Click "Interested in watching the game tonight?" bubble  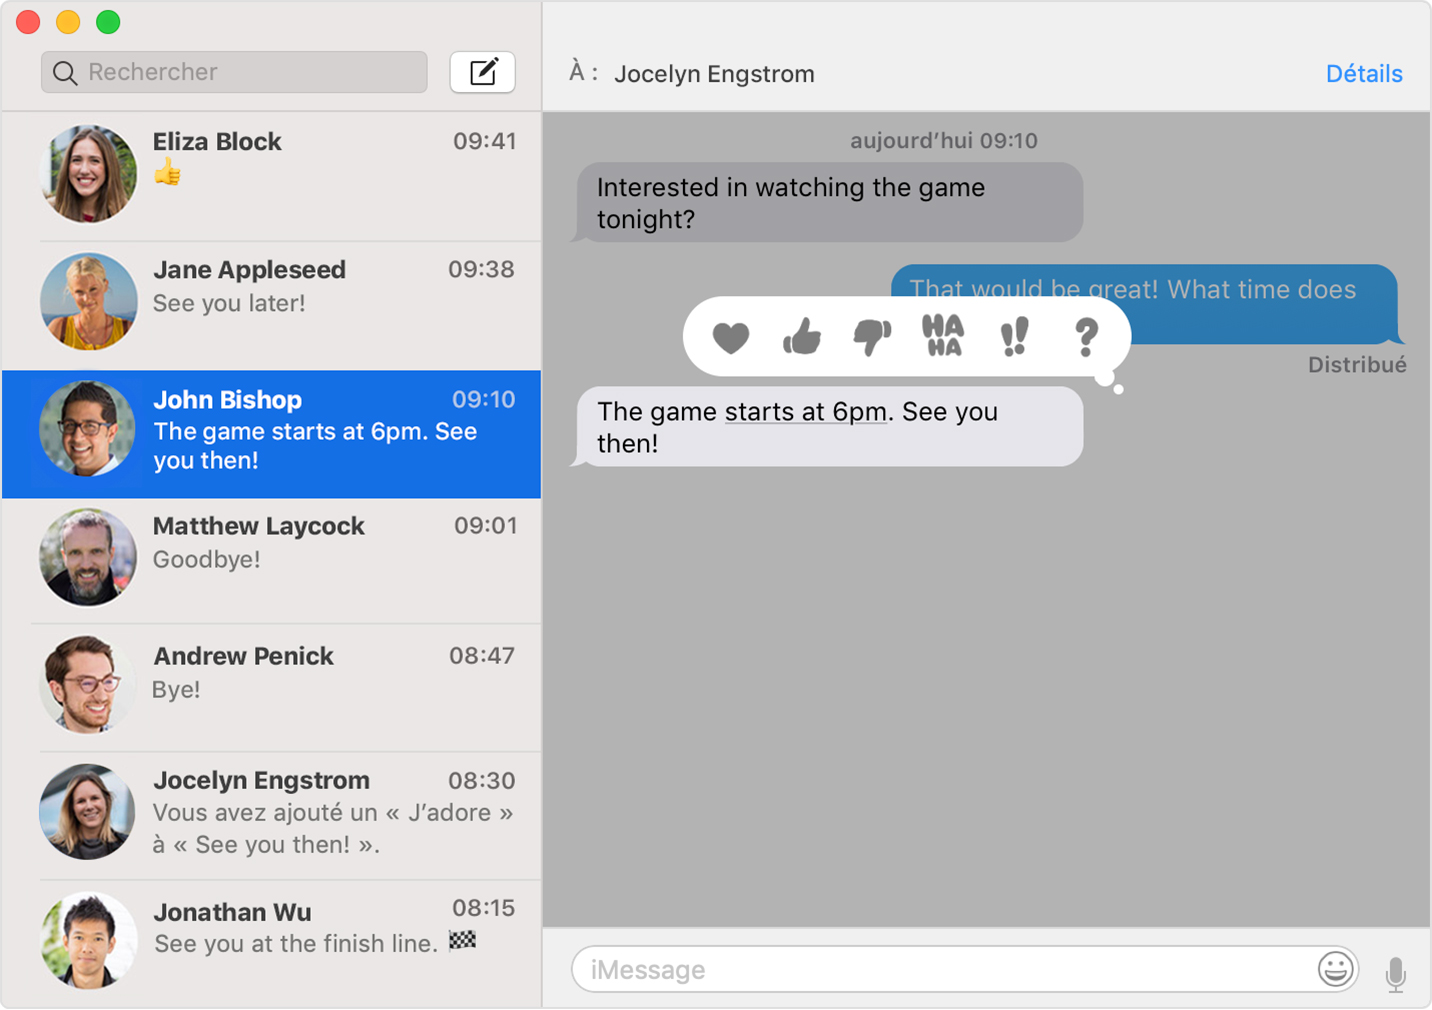pyautogui.click(x=828, y=203)
